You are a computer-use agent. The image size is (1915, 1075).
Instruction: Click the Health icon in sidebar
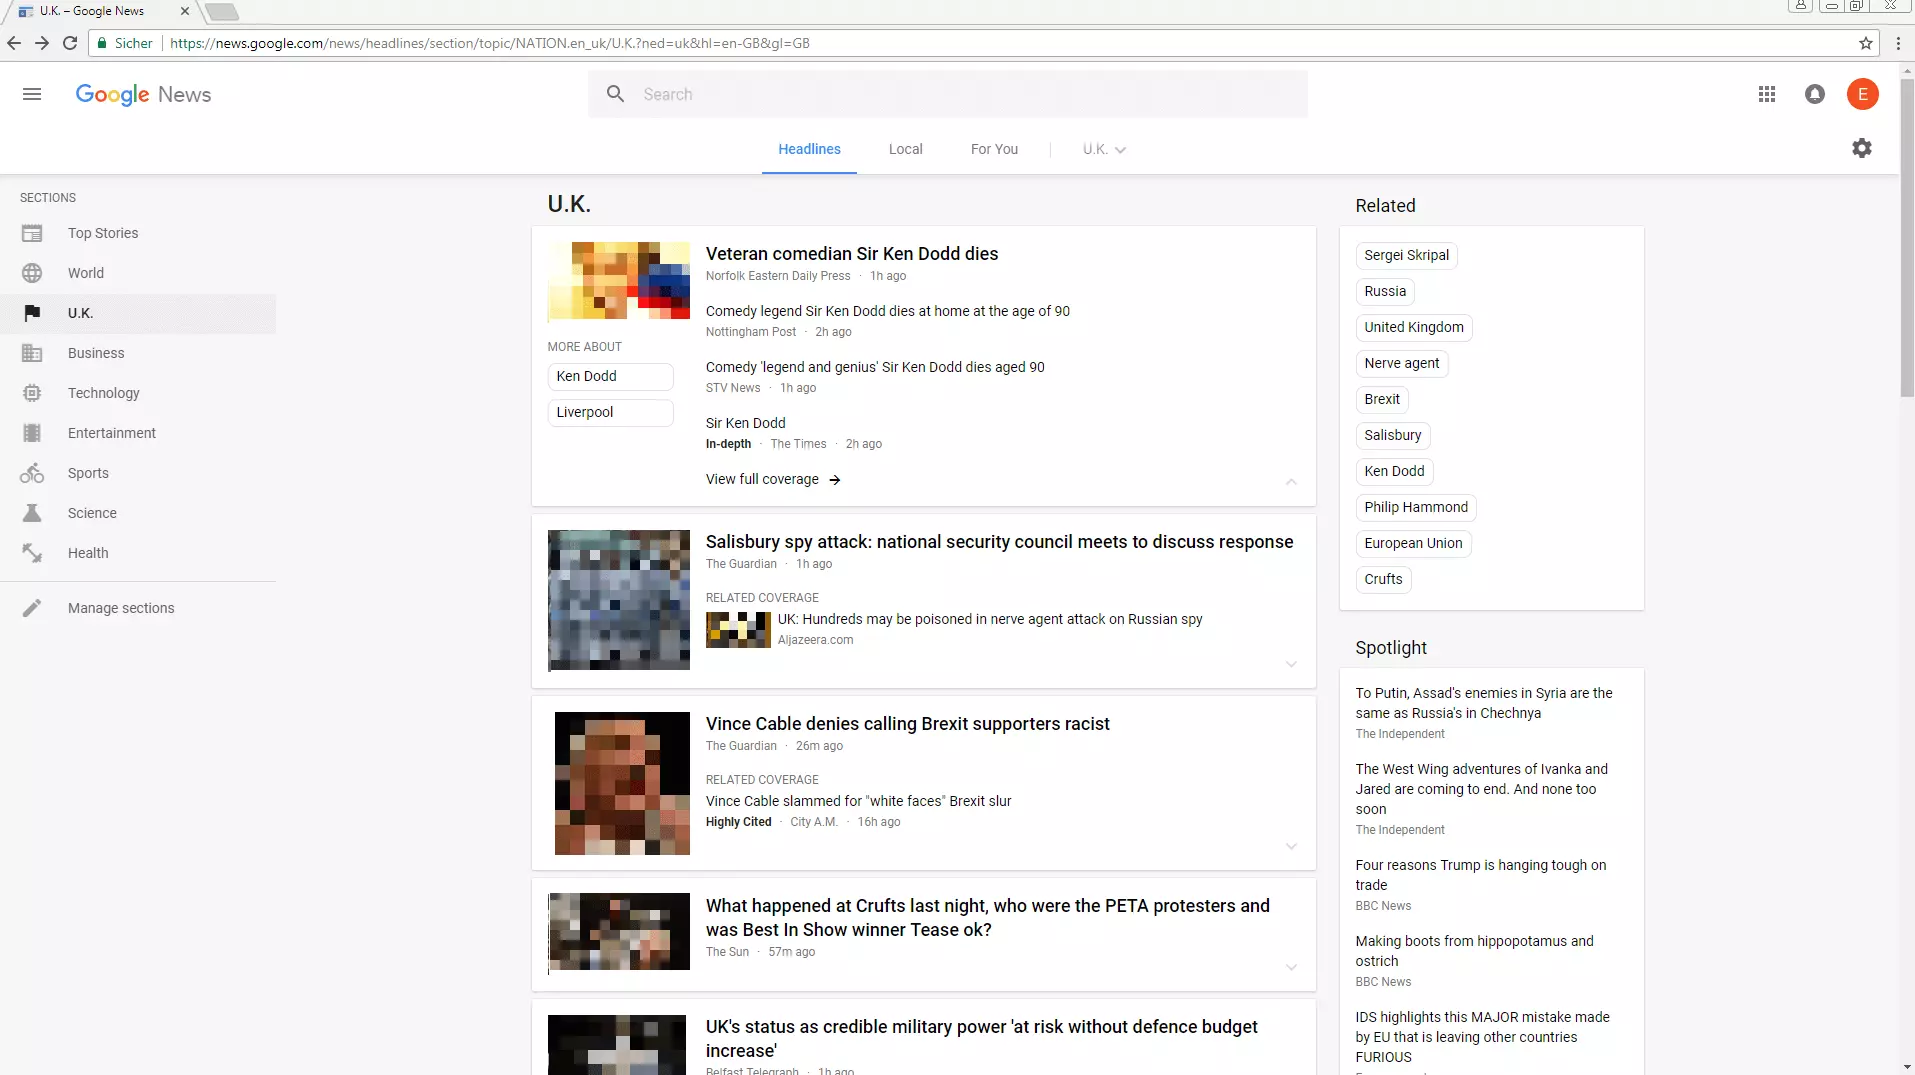[x=32, y=553]
